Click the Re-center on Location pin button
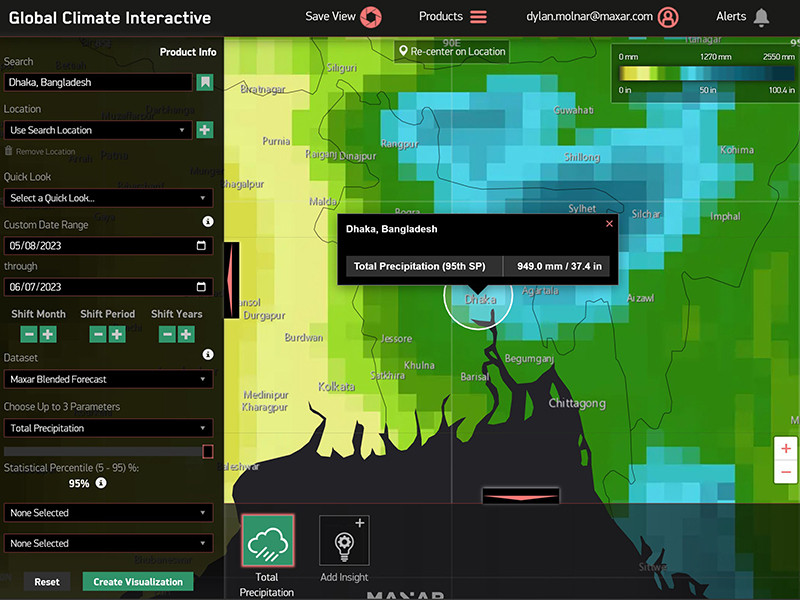The width and height of the screenshot is (800, 600). pyautogui.click(x=452, y=52)
